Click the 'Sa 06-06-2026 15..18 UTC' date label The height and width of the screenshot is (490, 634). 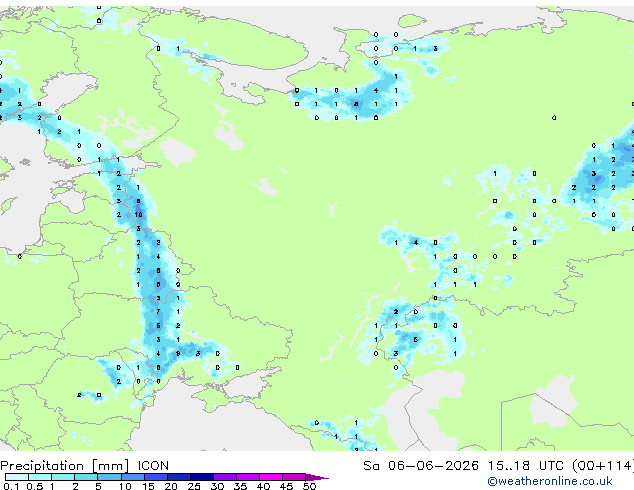[463, 466]
